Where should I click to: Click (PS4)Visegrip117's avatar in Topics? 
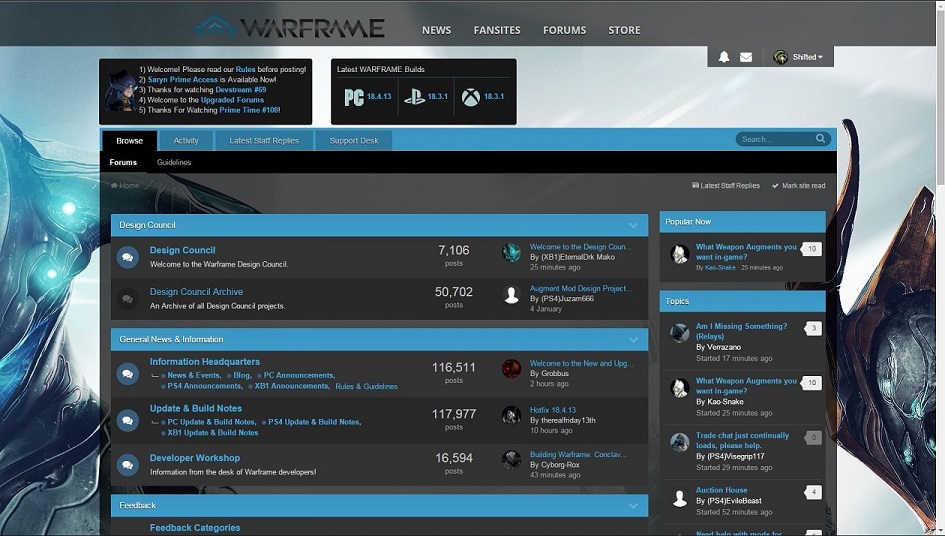click(x=680, y=442)
